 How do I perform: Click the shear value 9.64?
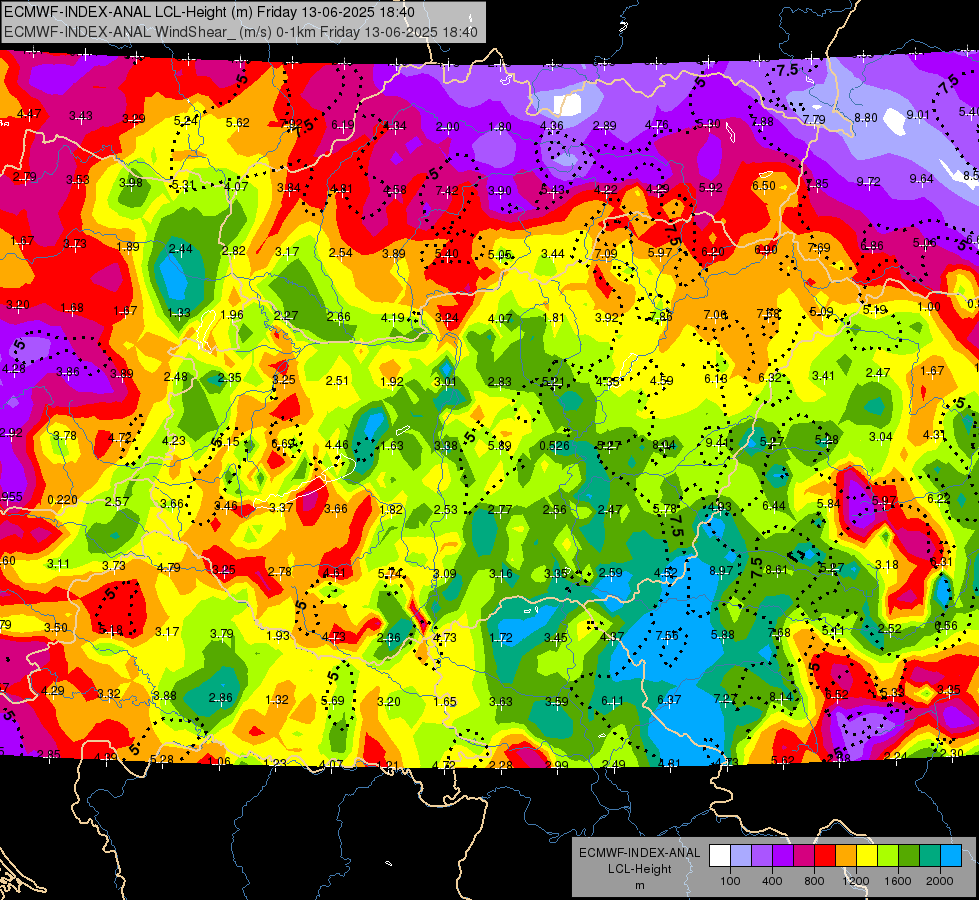click(922, 179)
